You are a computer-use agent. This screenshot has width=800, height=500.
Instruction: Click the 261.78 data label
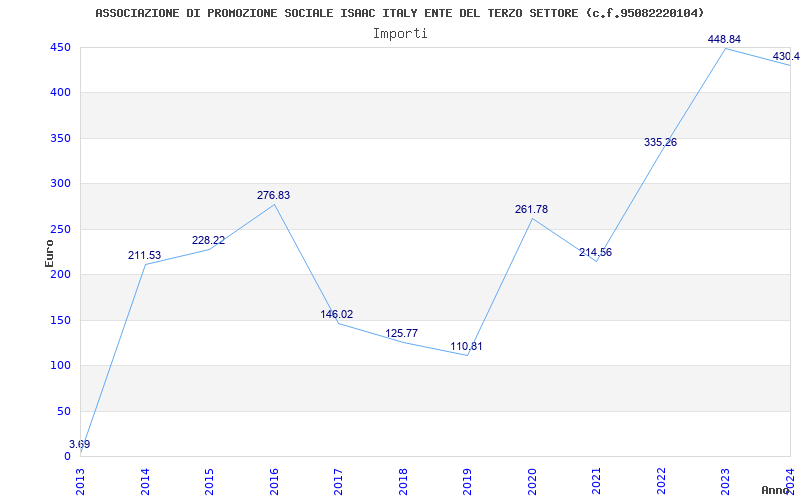(x=531, y=209)
